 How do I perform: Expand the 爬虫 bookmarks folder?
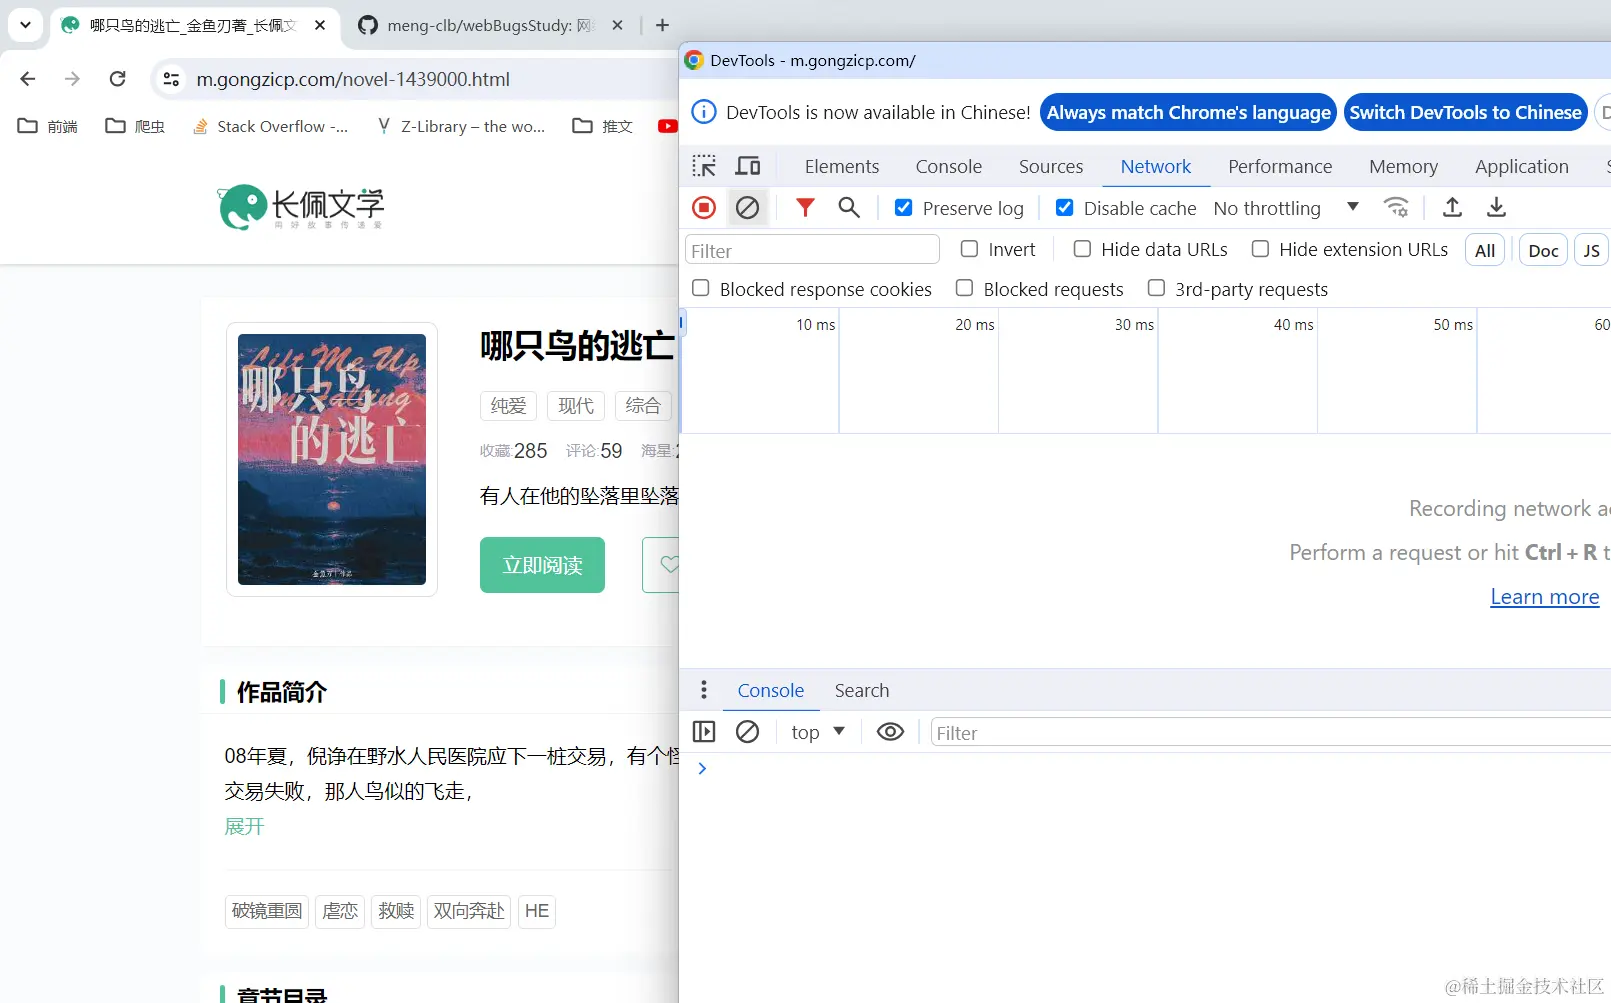click(135, 126)
